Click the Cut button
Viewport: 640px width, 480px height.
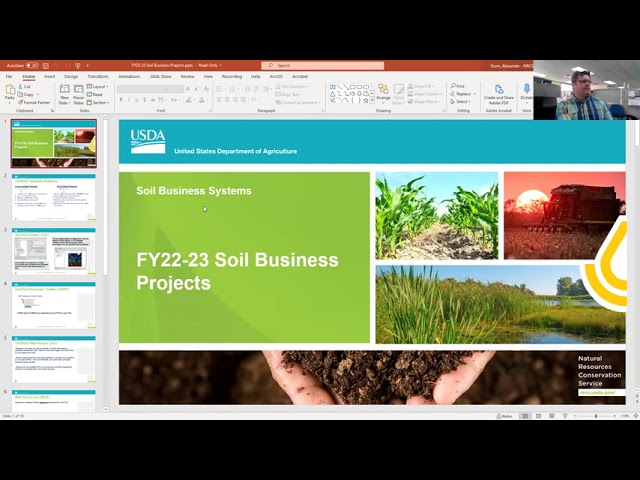point(24,87)
